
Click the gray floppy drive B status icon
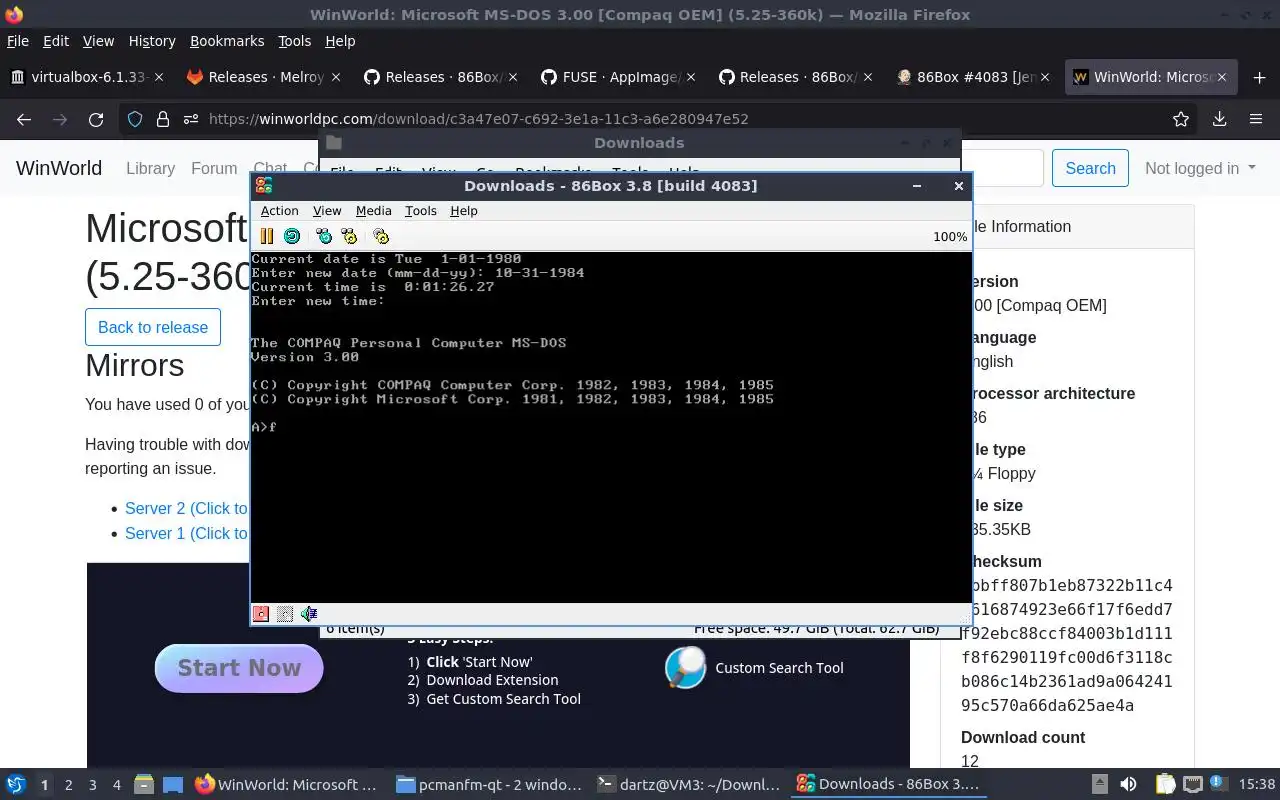tap(285, 614)
